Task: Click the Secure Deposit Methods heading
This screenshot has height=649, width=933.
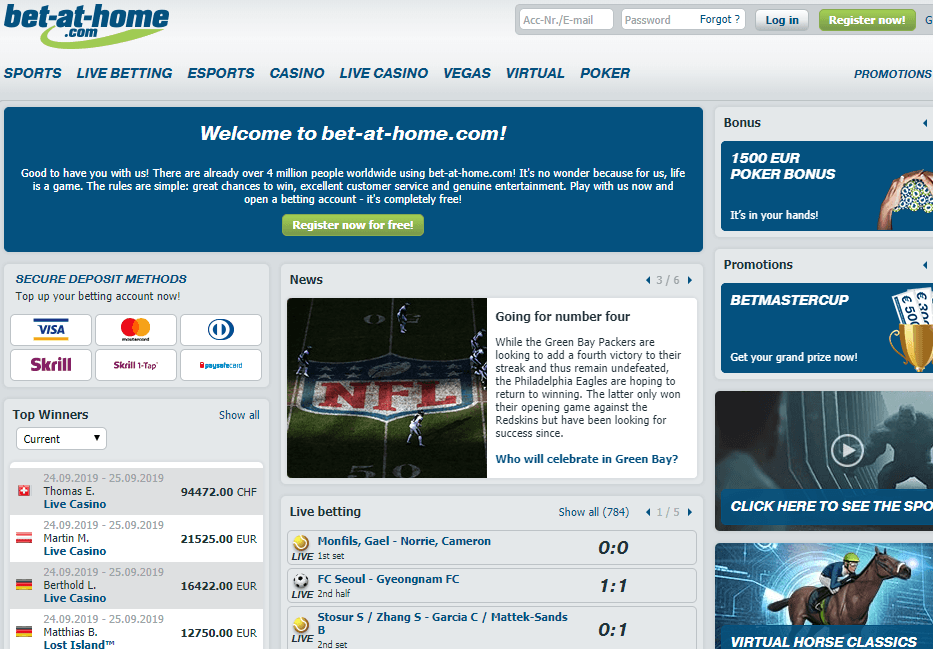Action: click(x=101, y=279)
